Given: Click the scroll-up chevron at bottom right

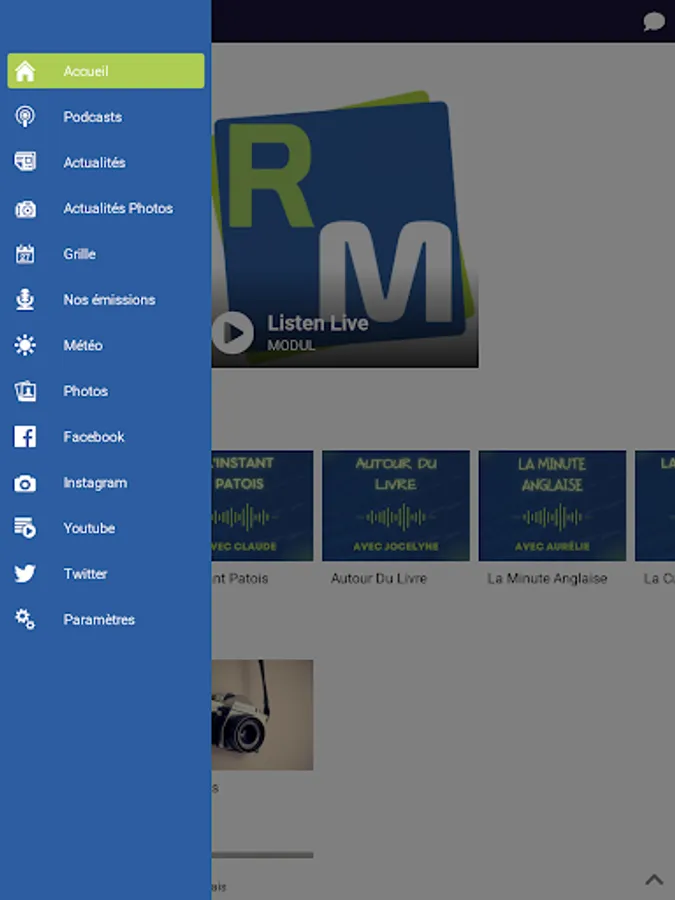Looking at the screenshot, I should (654, 879).
